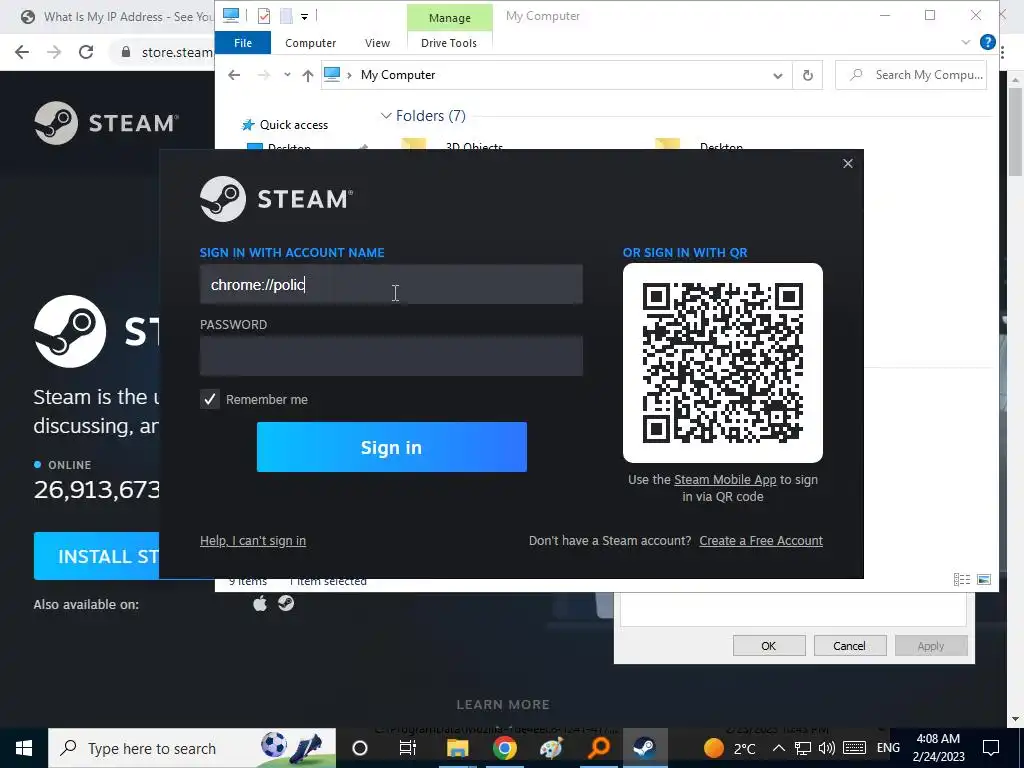Viewport: 1024px width, 768px height.
Task: Close the Steam sign-in dialog
Action: point(848,163)
